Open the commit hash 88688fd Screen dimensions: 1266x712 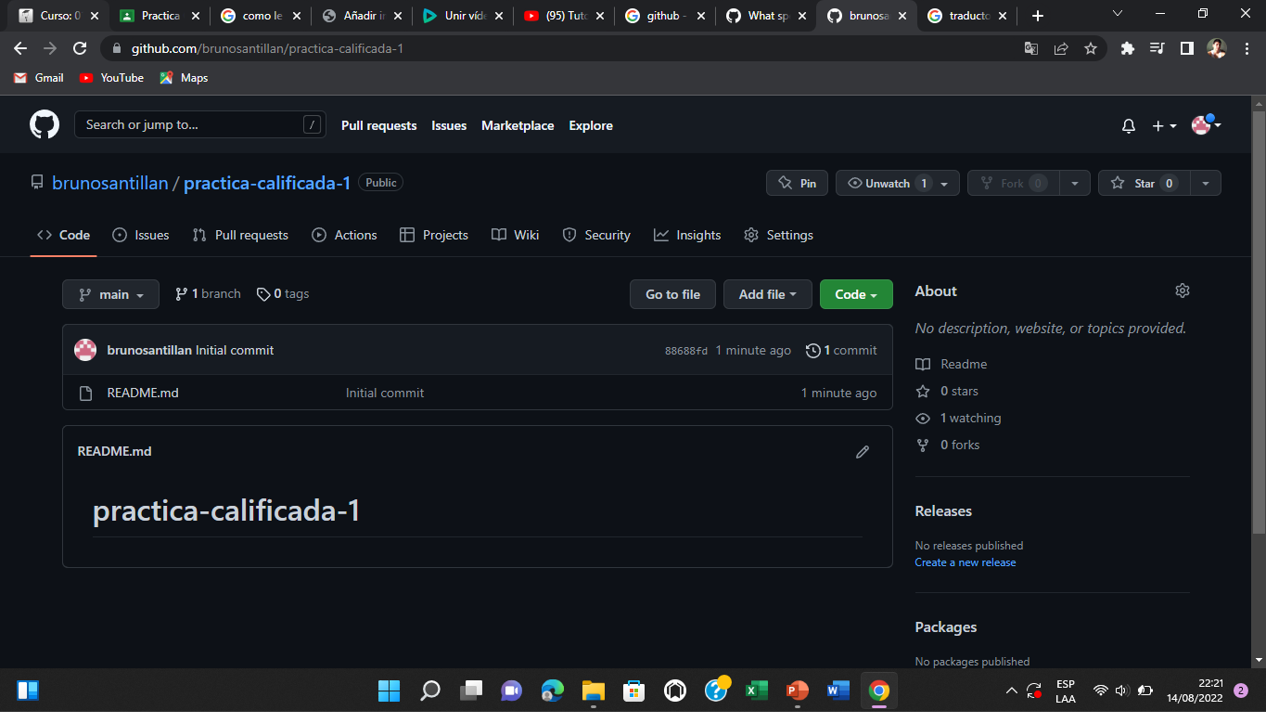[686, 350]
